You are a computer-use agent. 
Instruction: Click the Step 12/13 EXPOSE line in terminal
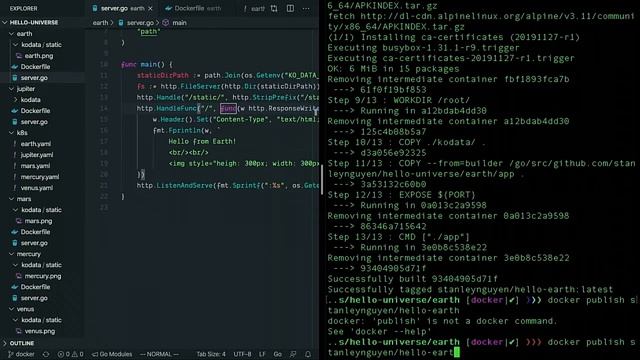(401, 195)
